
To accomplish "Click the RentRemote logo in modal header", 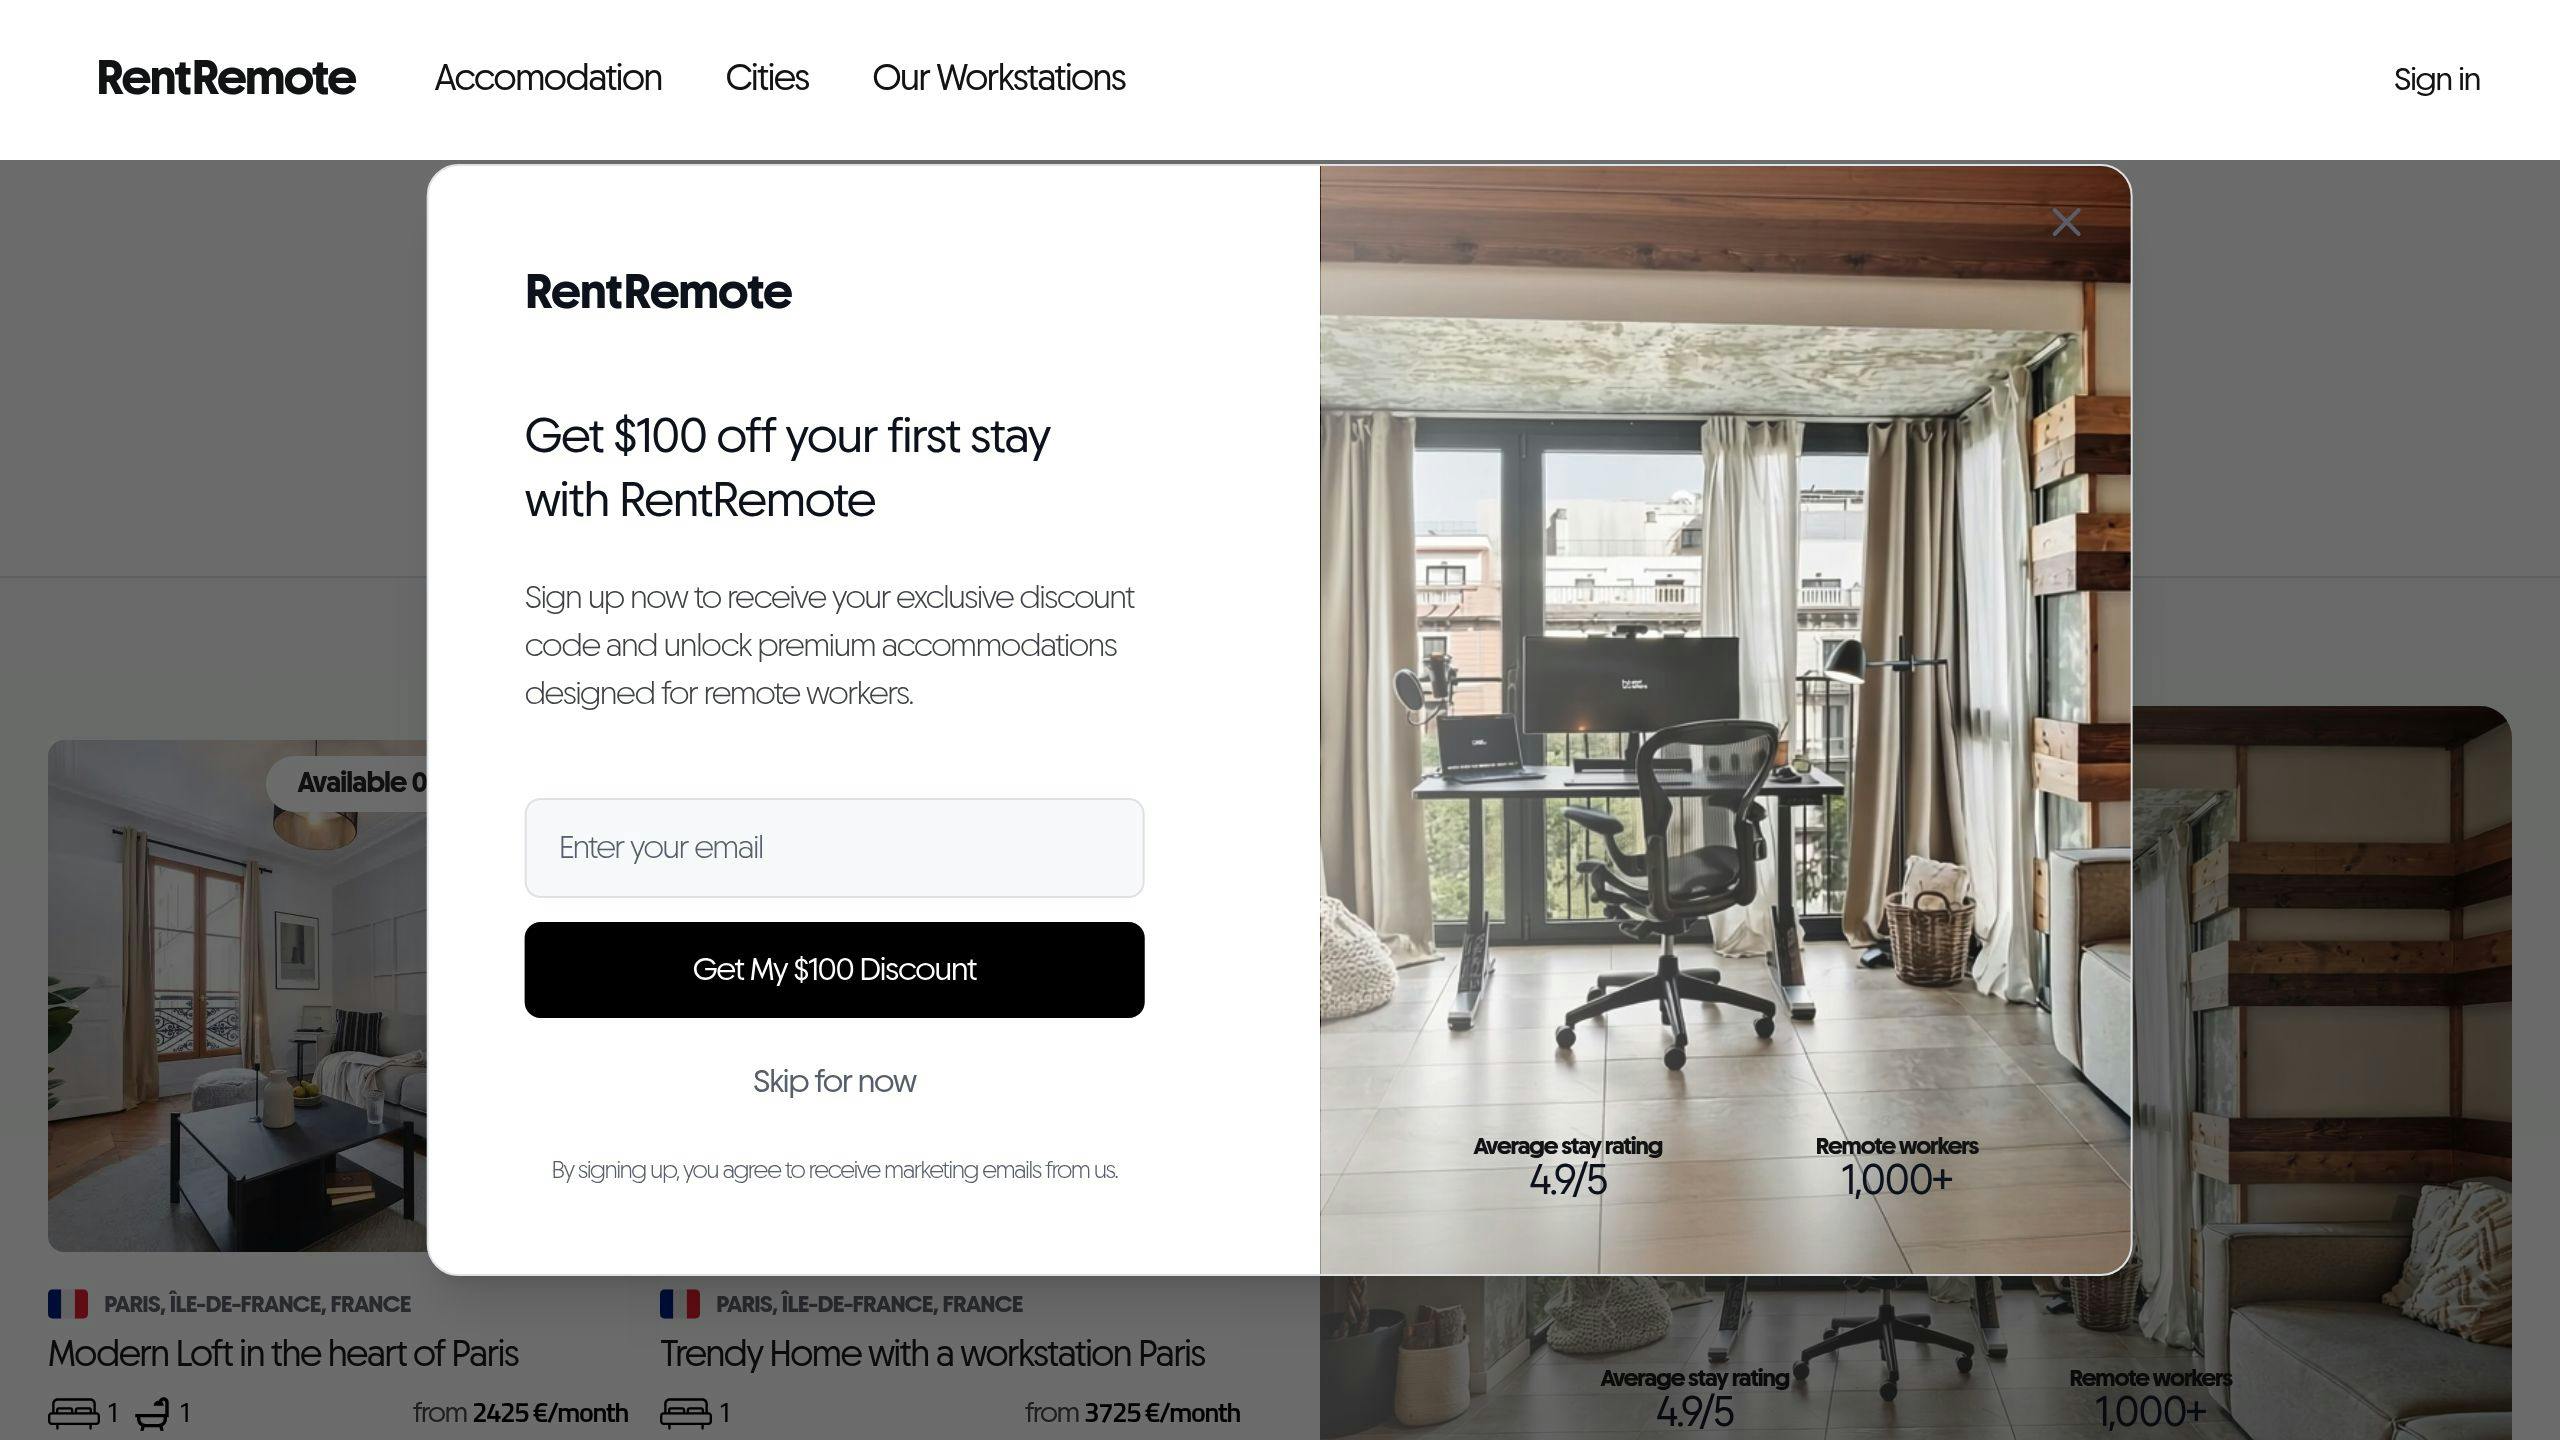I will (x=659, y=292).
